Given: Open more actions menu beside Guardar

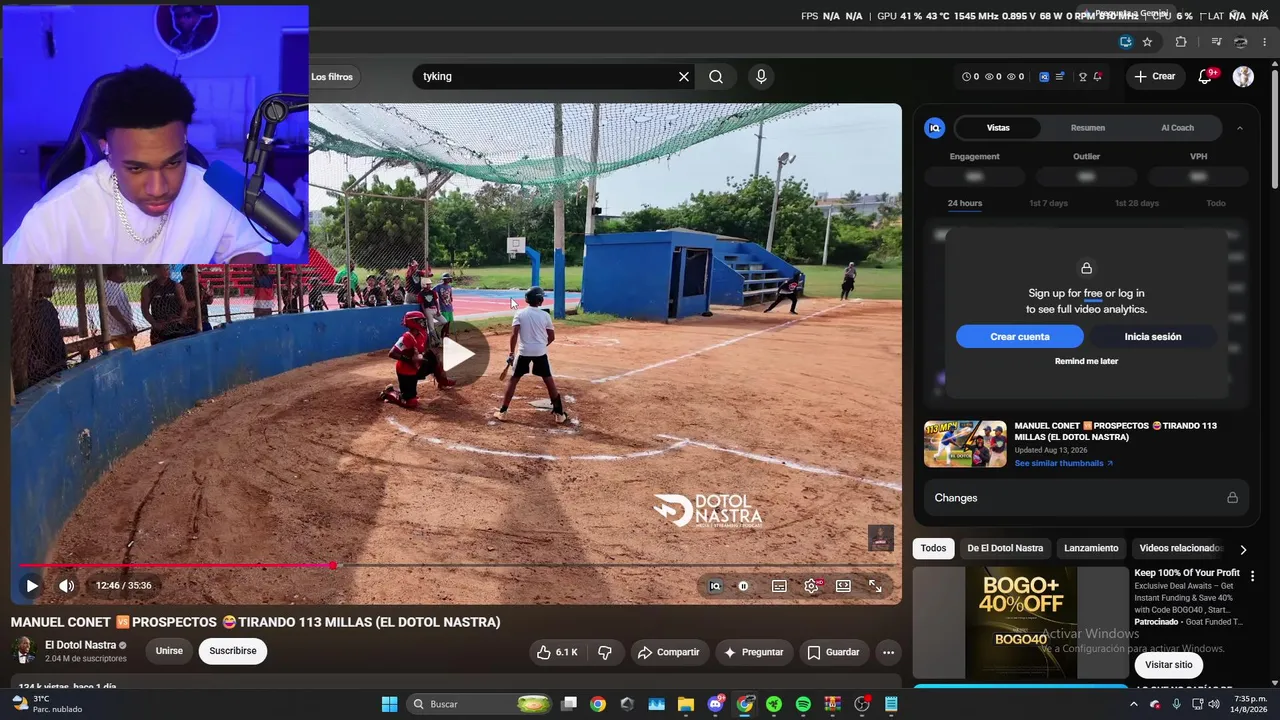Looking at the screenshot, I should 888,652.
